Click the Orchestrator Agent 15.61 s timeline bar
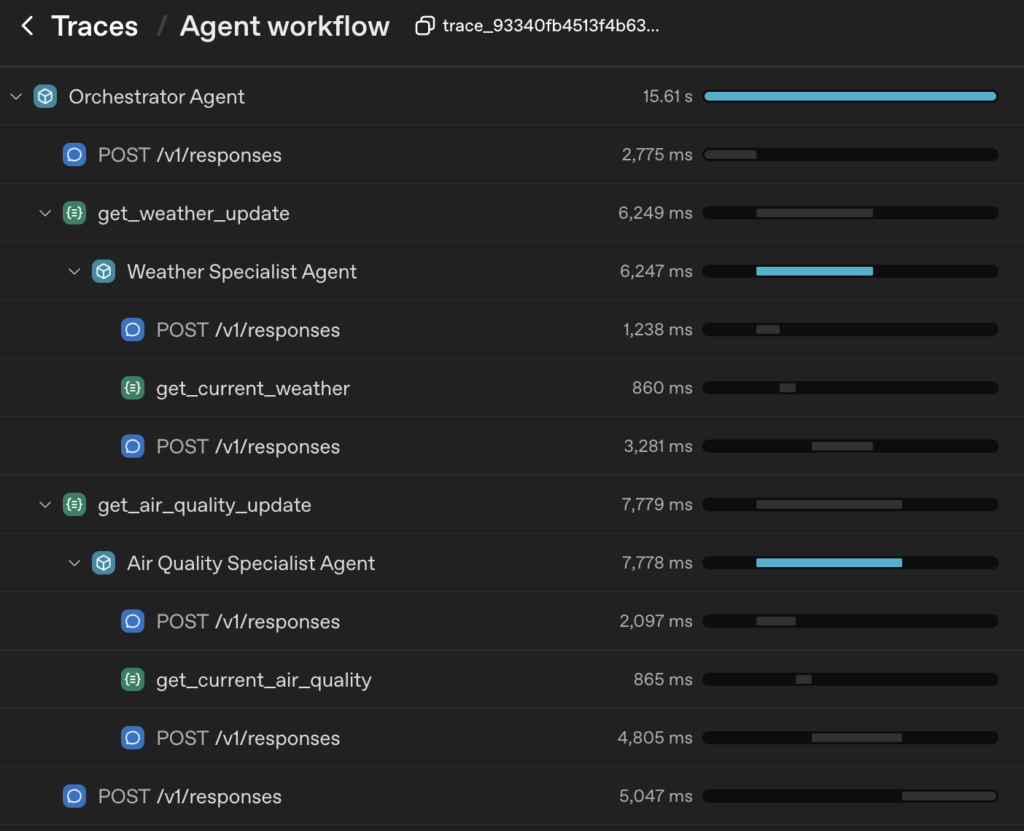 pos(850,97)
